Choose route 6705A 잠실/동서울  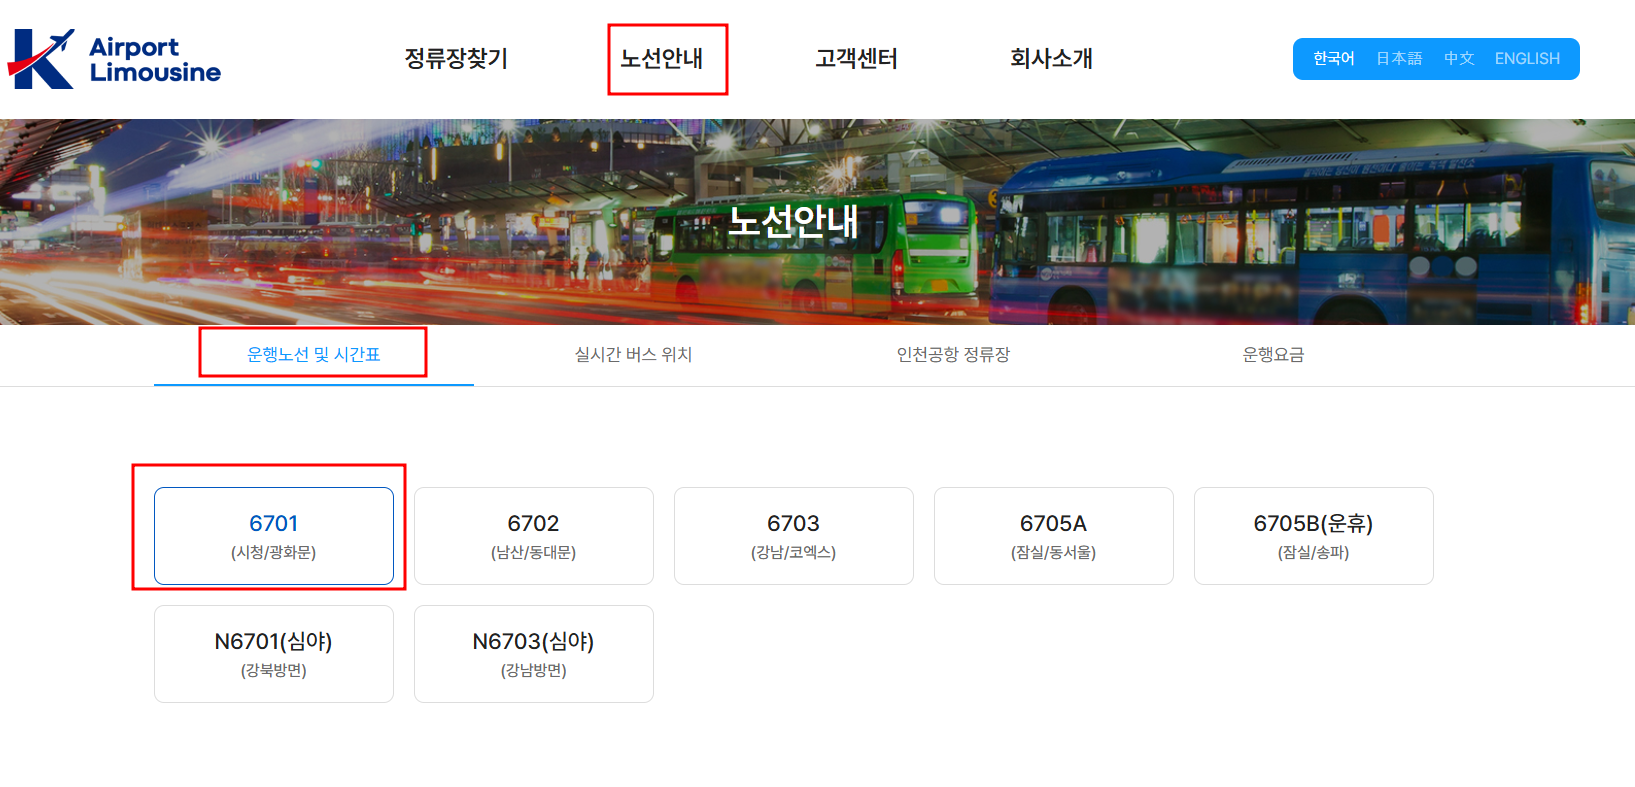tap(1054, 536)
